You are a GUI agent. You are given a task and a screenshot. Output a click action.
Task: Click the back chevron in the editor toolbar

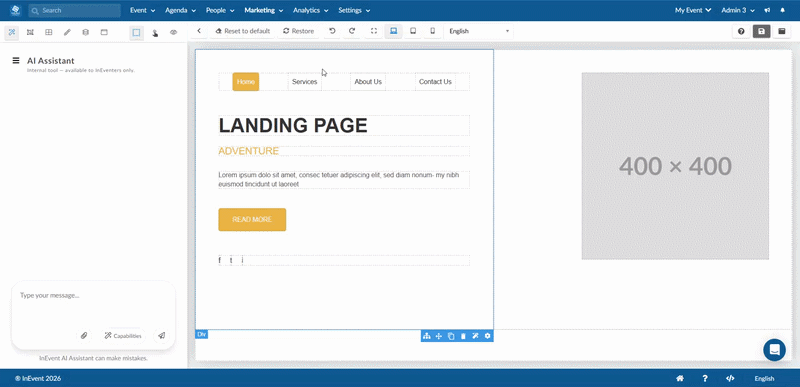199,31
